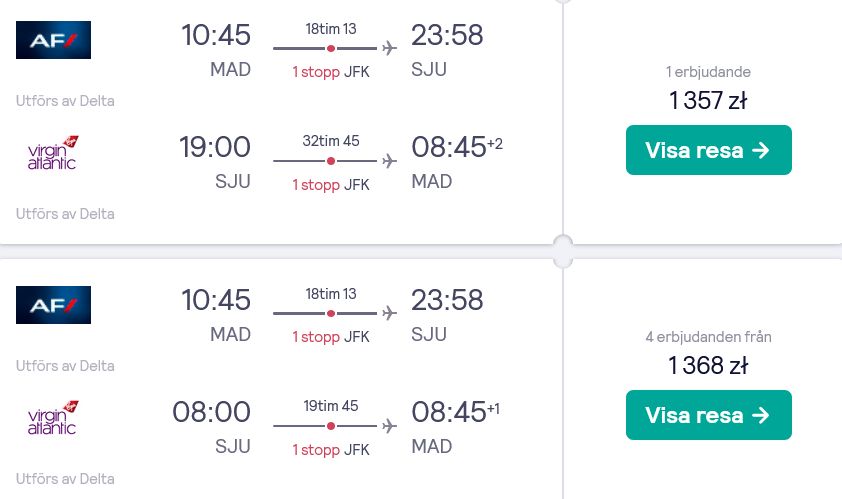Select the 1 368 zł price text
842x499 pixels.
tap(708, 366)
